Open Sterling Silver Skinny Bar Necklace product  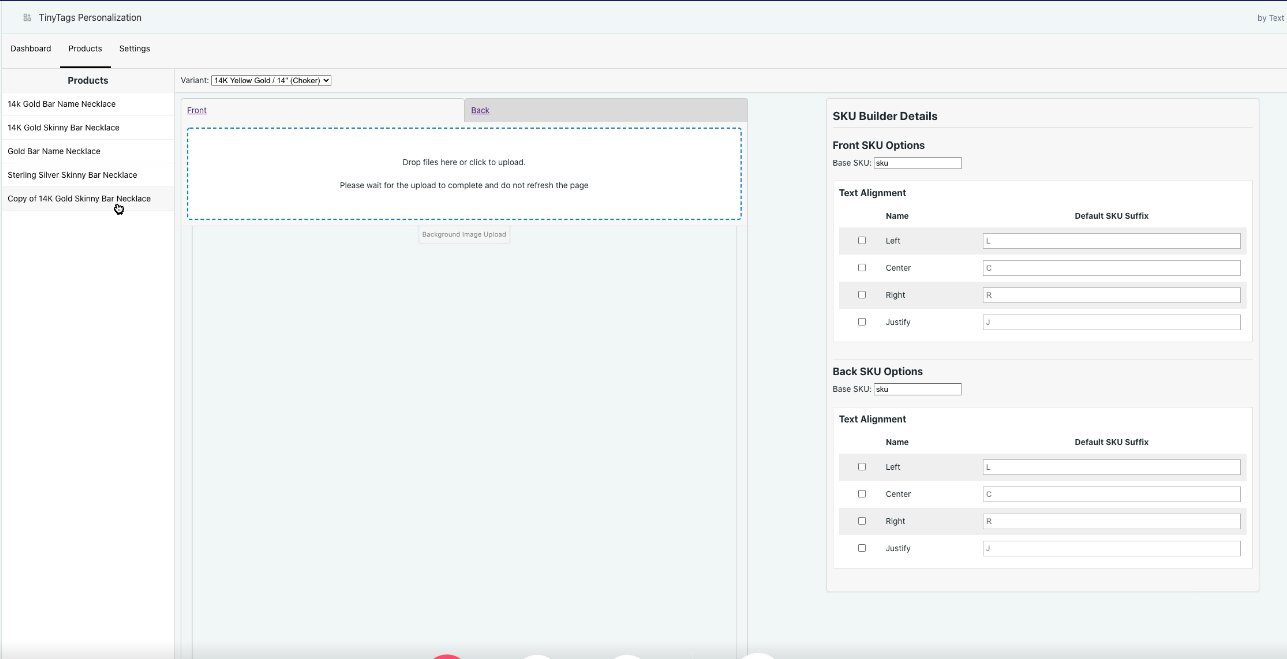coord(72,175)
